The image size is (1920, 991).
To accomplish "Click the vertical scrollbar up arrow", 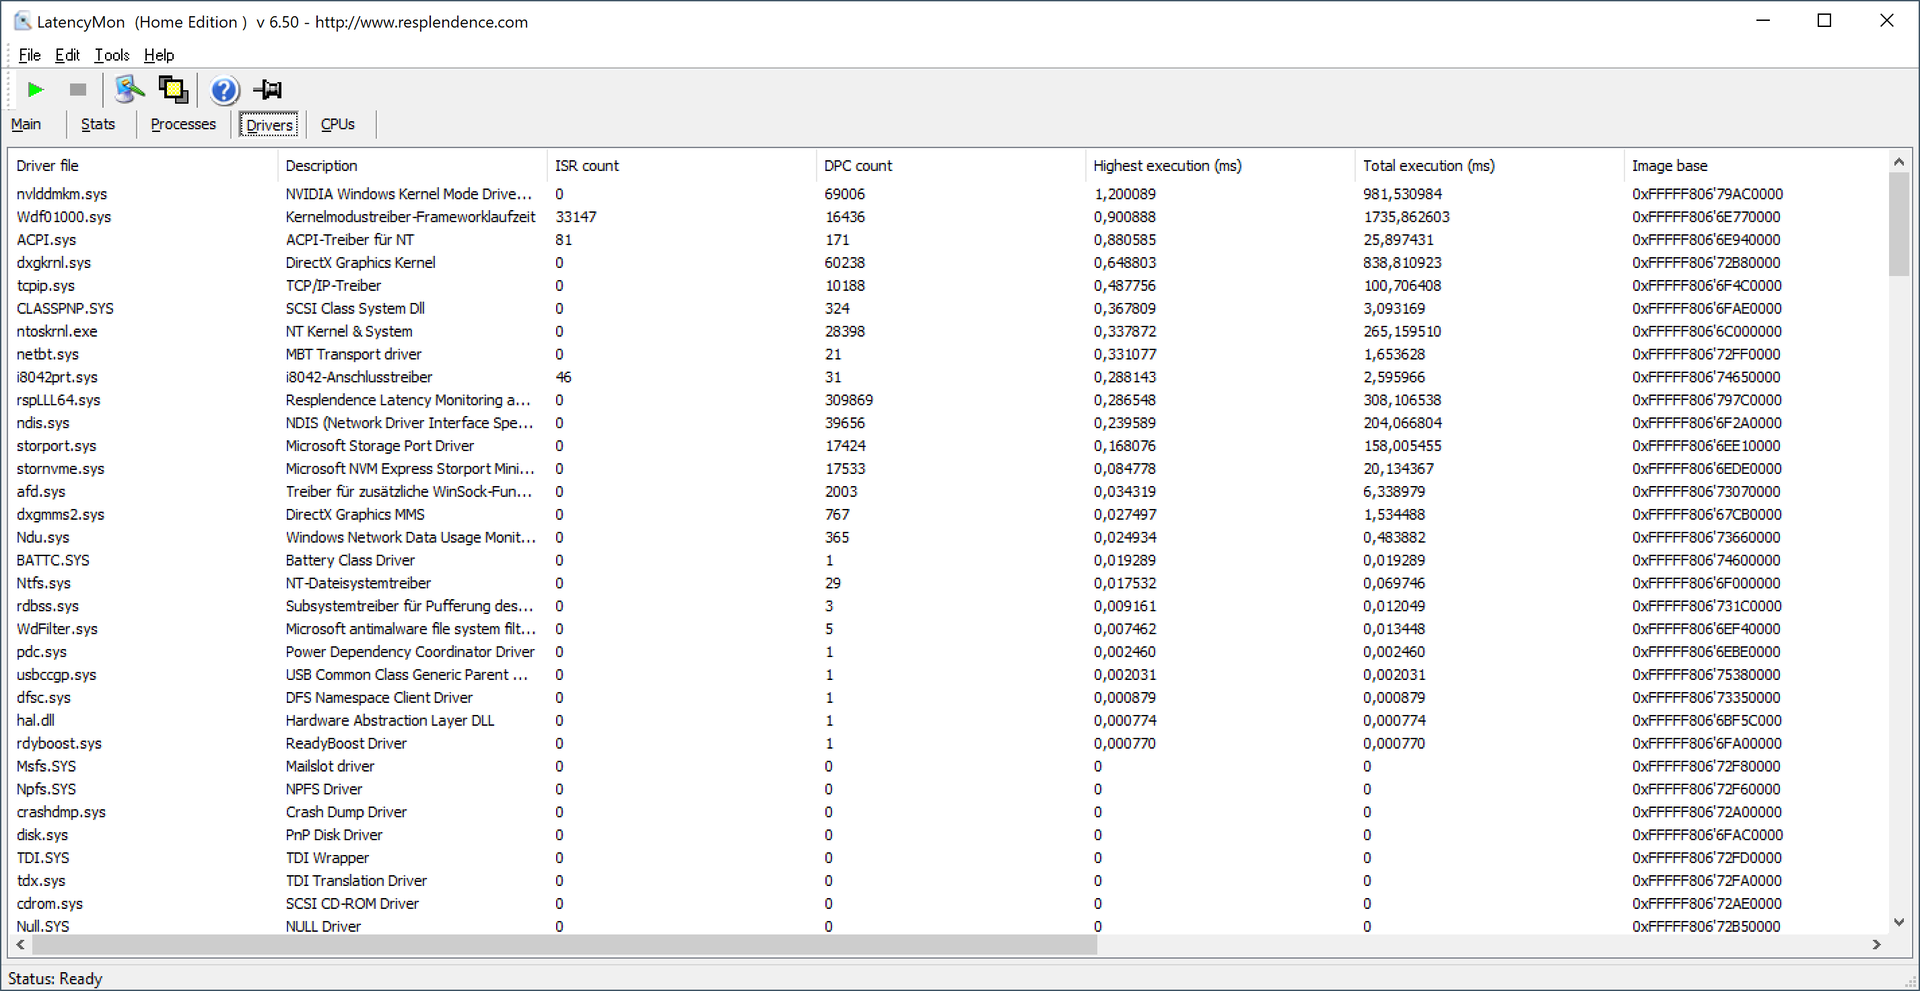I will [x=1899, y=161].
